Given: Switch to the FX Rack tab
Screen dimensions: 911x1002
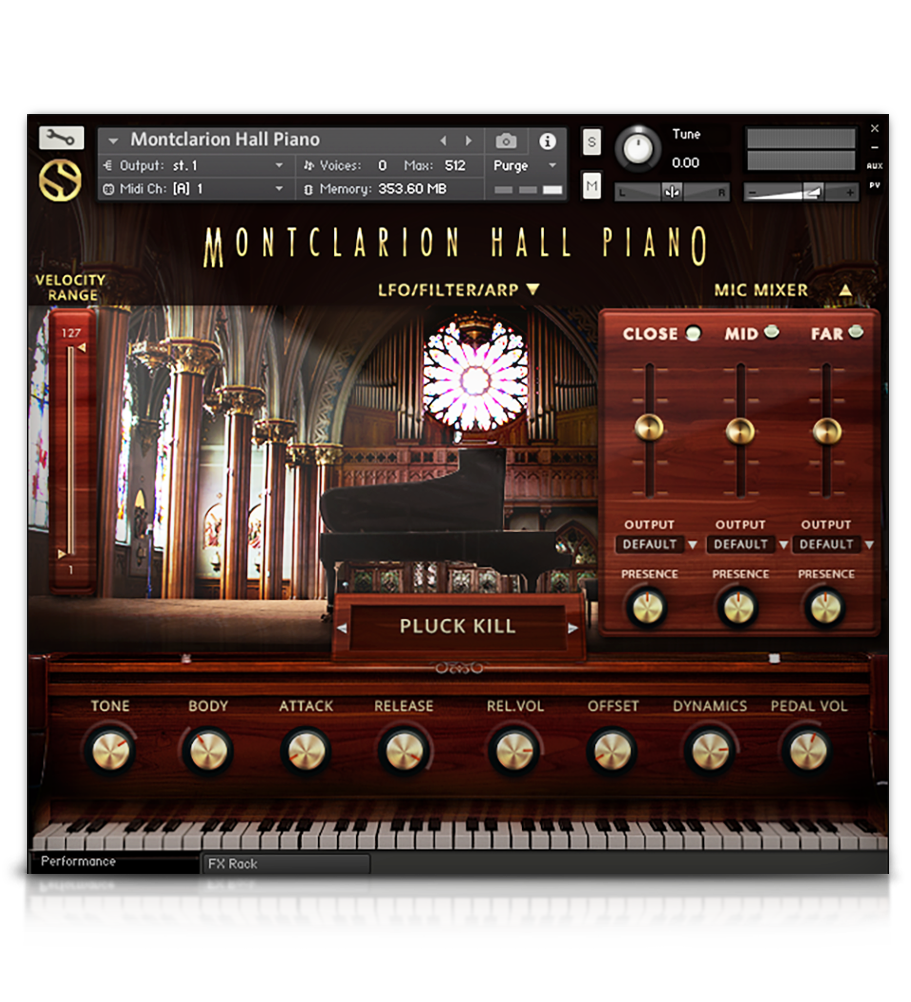Looking at the screenshot, I should pyautogui.click(x=285, y=864).
